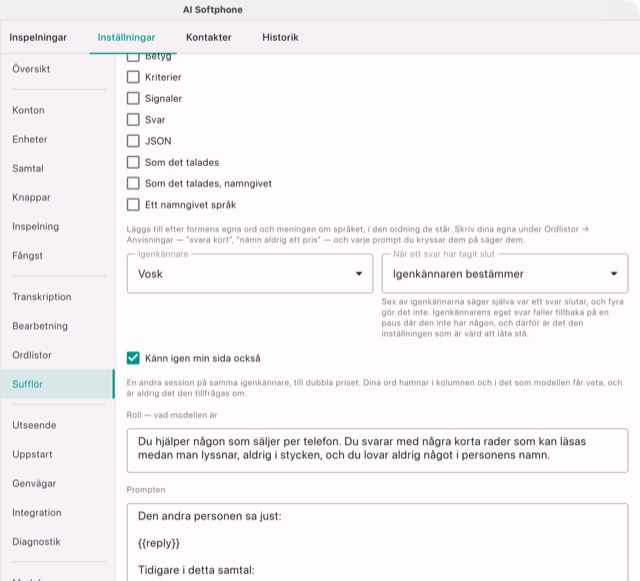Go to the Historik tab
The height and width of the screenshot is (581, 640).
click(x=280, y=37)
